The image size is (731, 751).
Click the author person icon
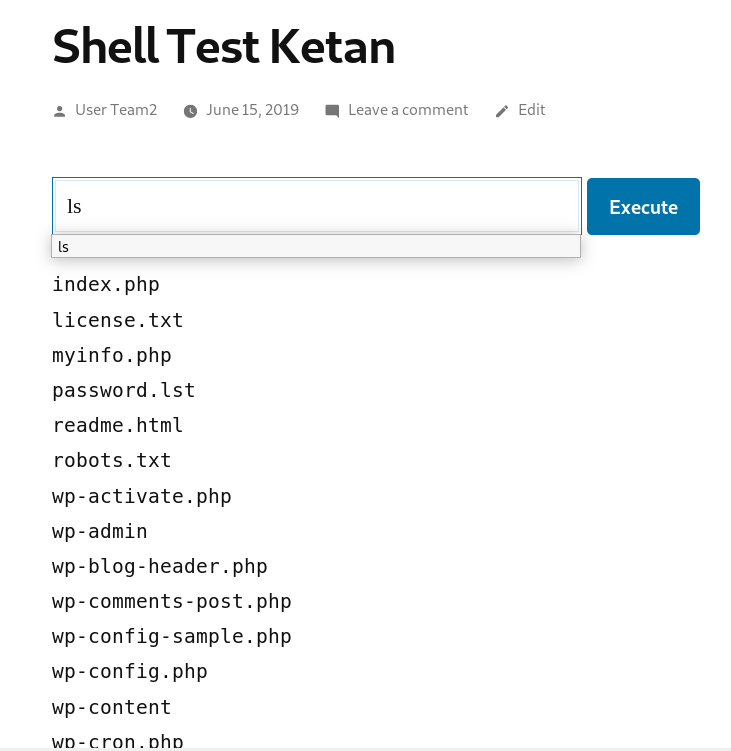point(59,112)
